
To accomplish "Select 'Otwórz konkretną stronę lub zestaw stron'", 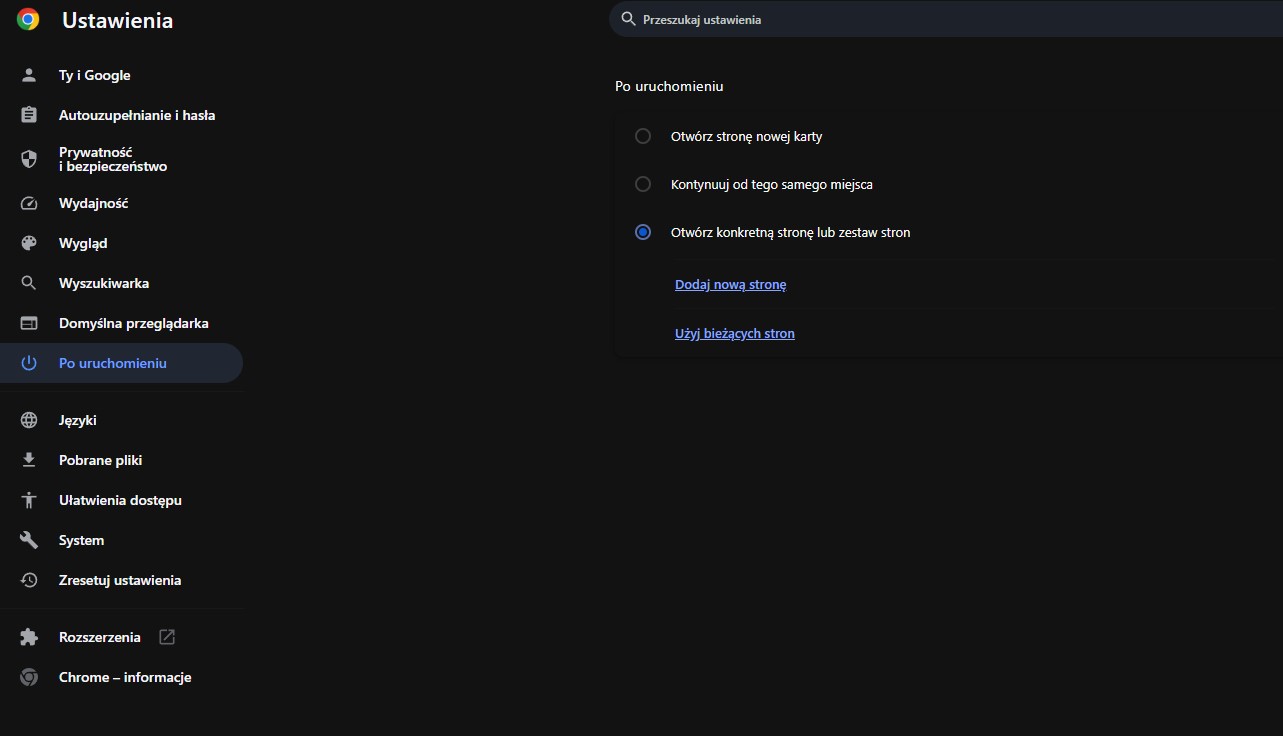I will pos(643,232).
